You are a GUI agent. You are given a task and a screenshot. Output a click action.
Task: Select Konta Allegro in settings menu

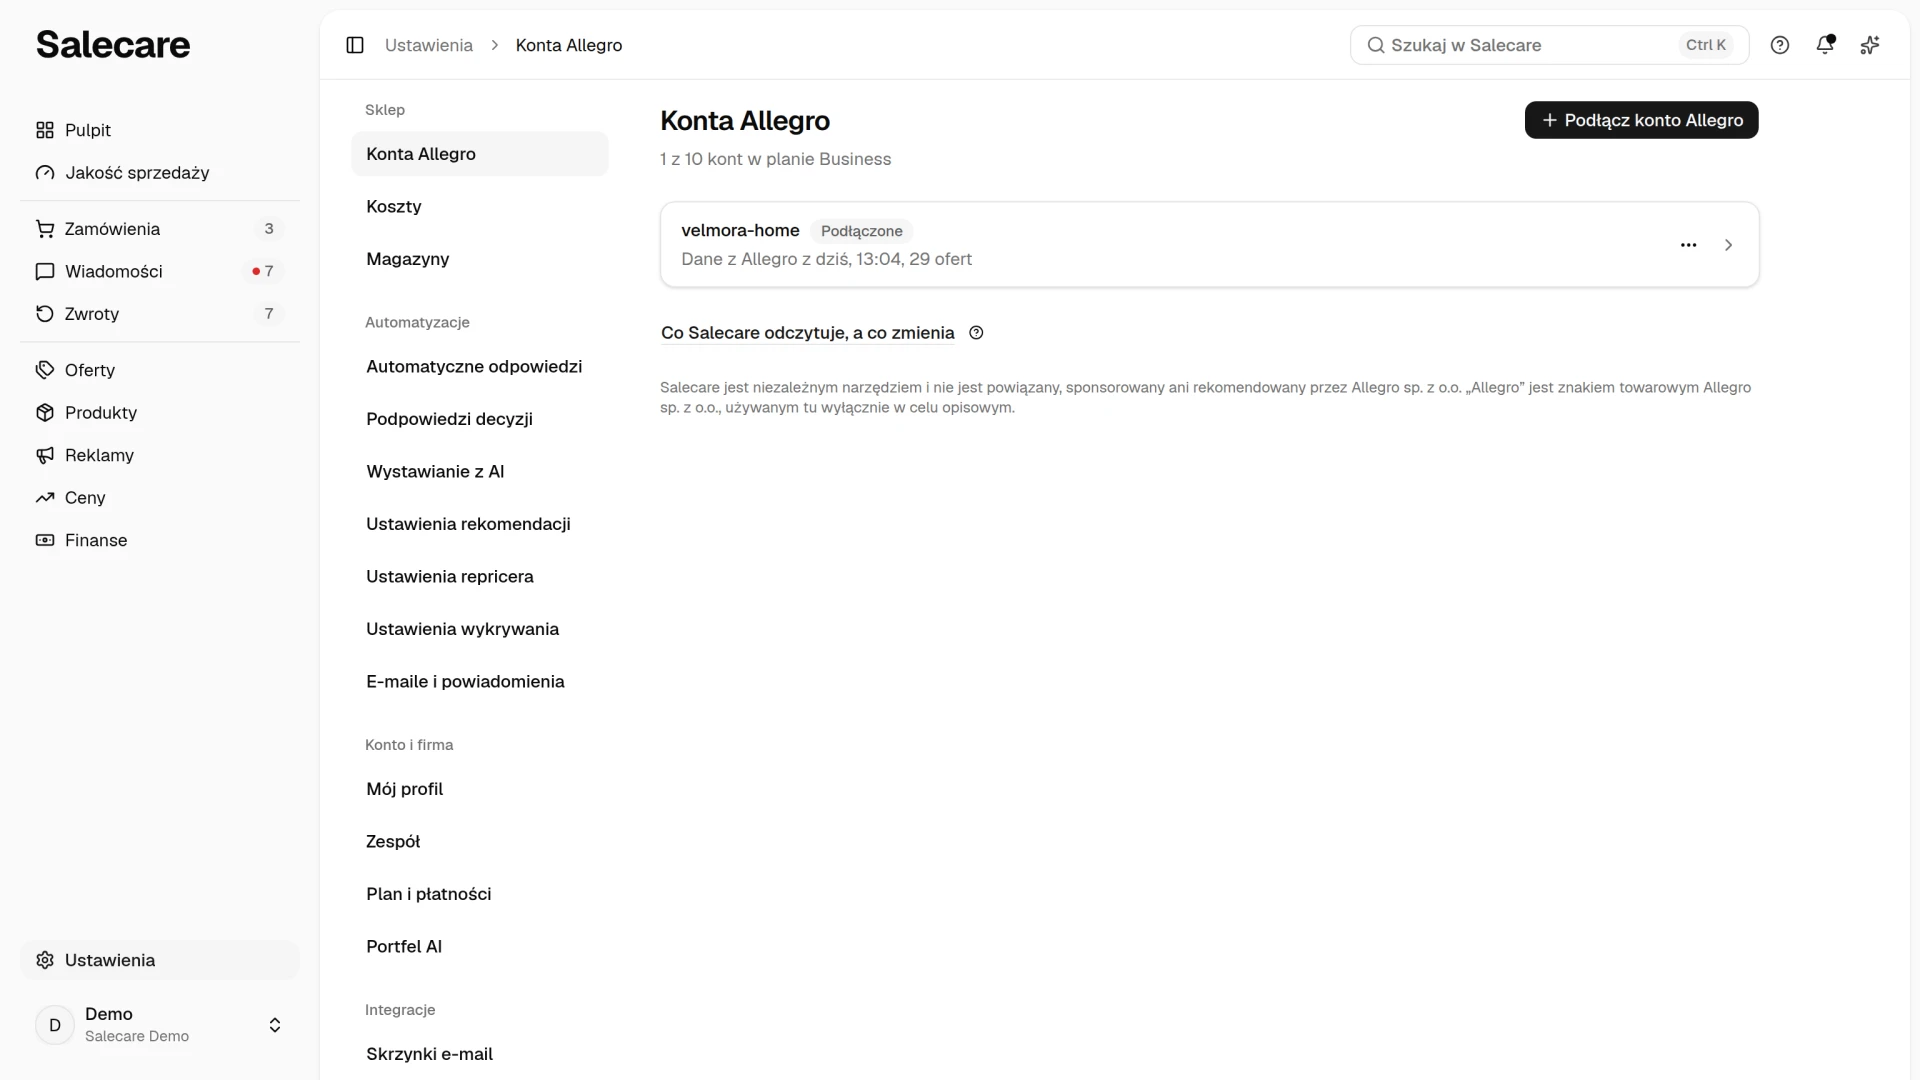click(480, 154)
